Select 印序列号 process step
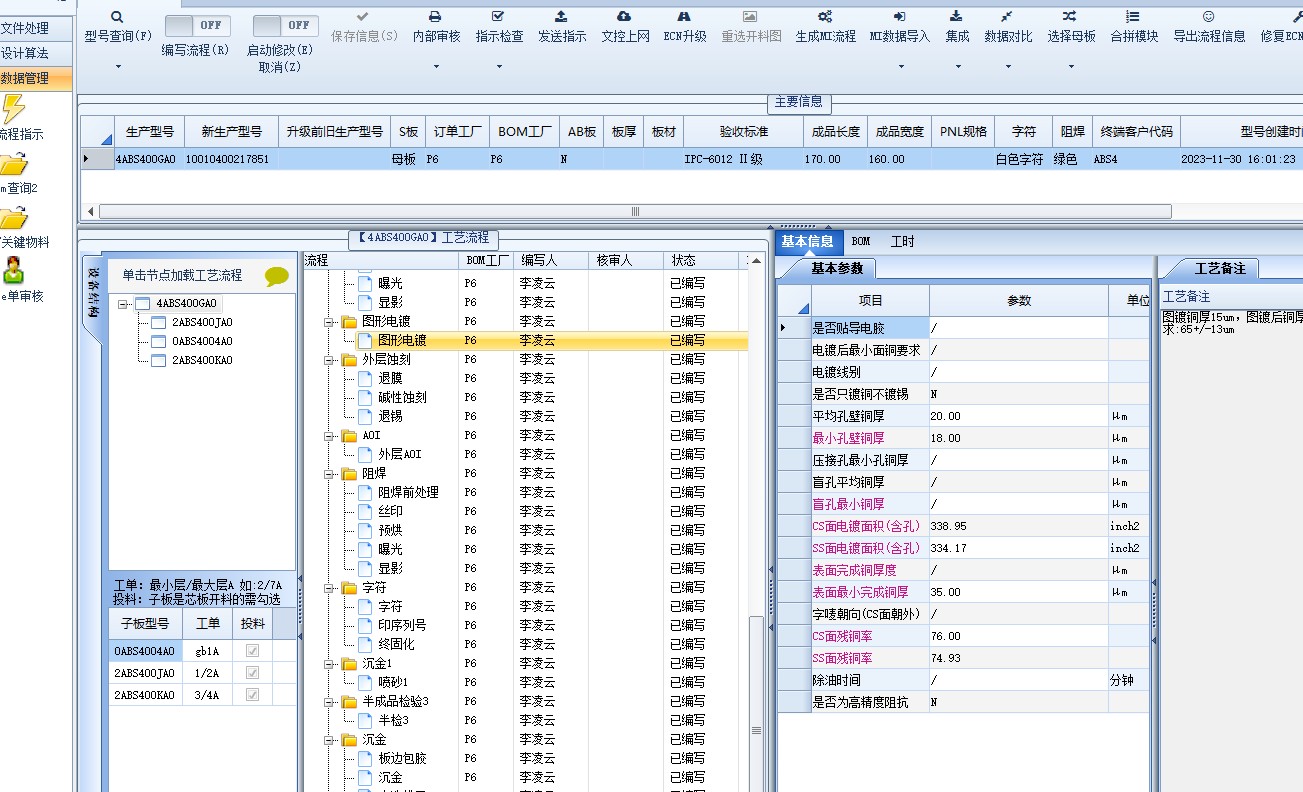Screen dimensions: 1303x792 click(402, 626)
